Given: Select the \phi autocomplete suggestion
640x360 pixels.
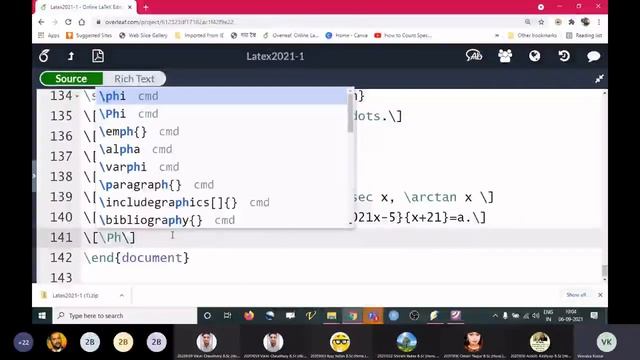Looking at the screenshot, I should point(221,96).
